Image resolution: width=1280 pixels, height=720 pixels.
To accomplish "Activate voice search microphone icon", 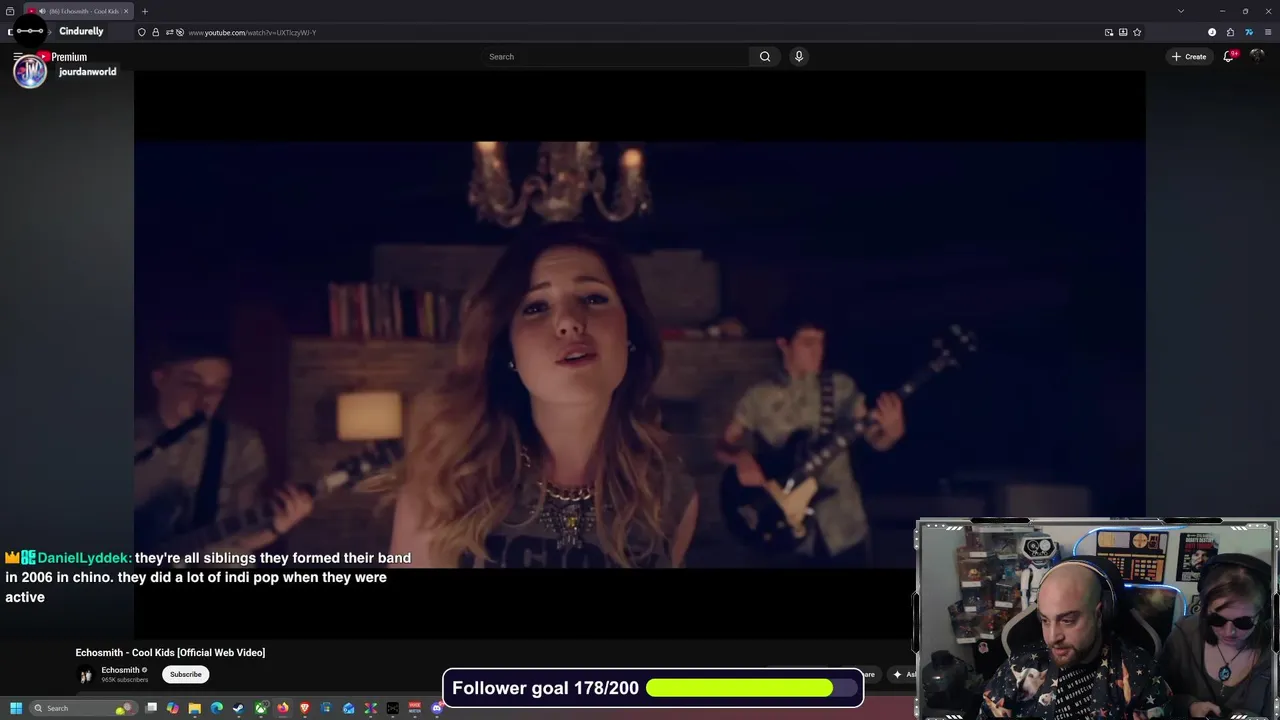I will pyautogui.click(x=798, y=56).
